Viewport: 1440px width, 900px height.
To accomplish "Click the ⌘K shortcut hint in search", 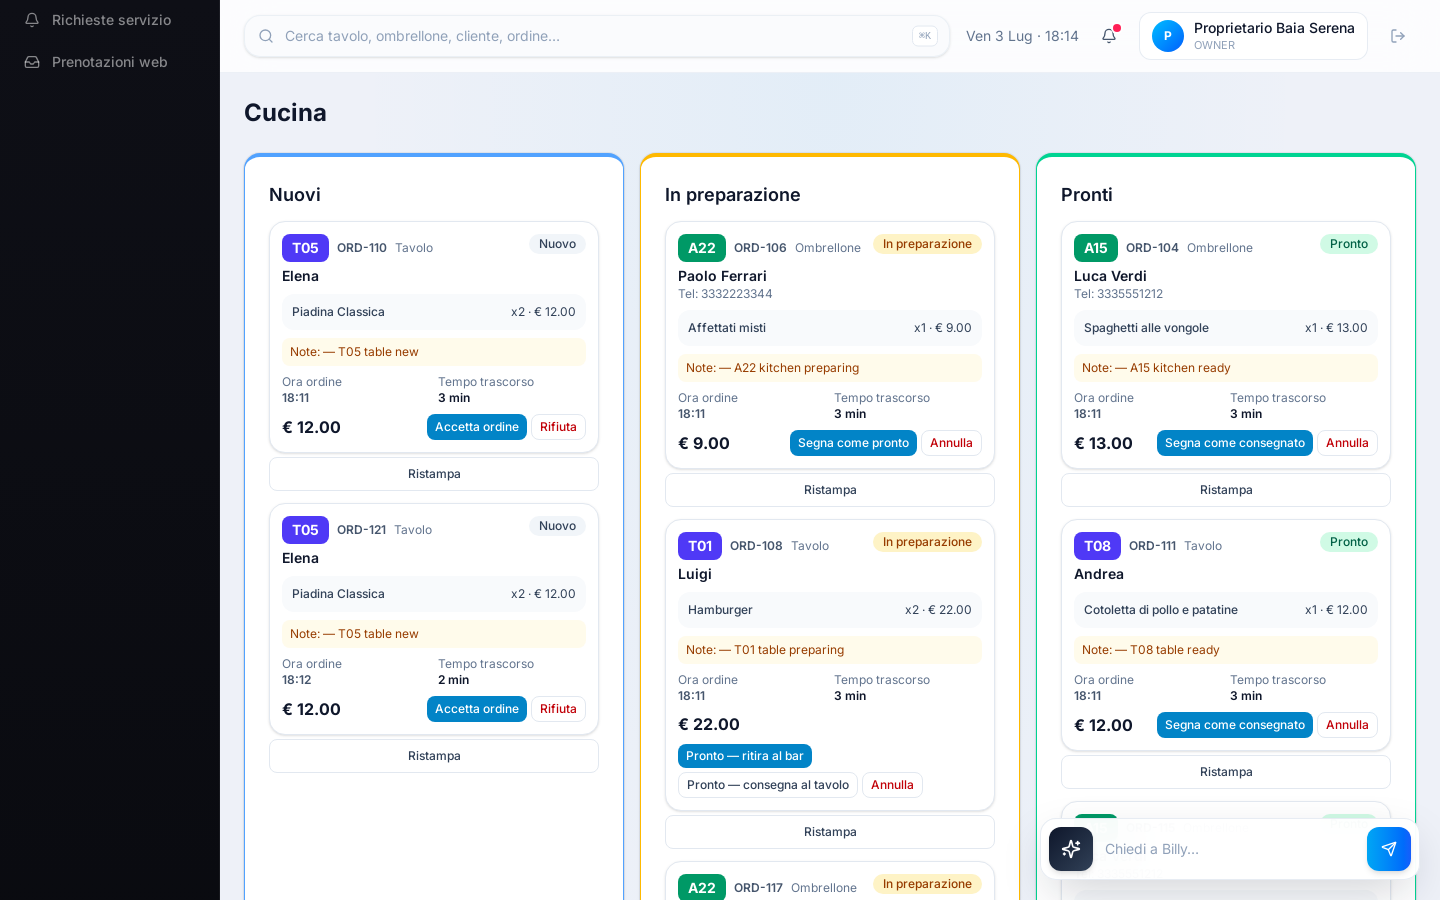I will coord(925,36).
